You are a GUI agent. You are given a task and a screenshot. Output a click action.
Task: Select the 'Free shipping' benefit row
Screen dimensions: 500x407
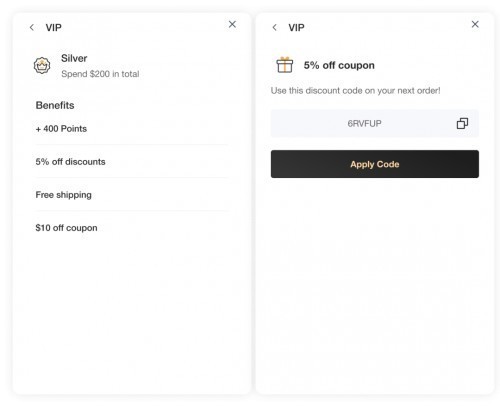click(x=132, y=195)
